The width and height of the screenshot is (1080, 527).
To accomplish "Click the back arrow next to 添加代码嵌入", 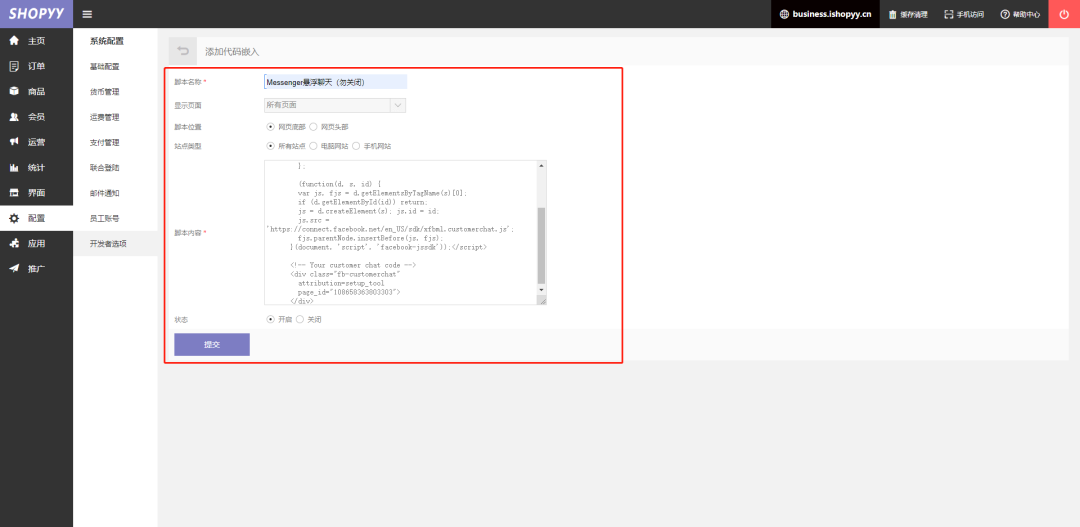I will pyautogui.click(x=183, y=51).
